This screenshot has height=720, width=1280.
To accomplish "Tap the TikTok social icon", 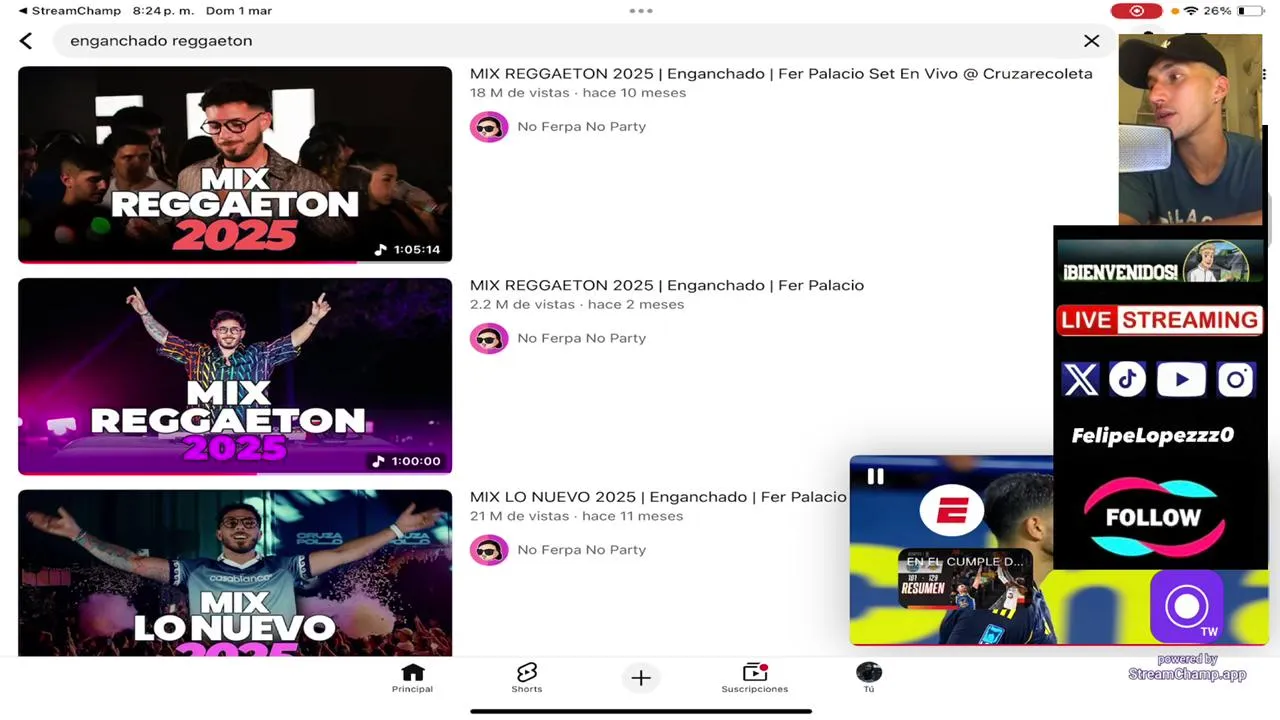I will [x=1127, y=380].
